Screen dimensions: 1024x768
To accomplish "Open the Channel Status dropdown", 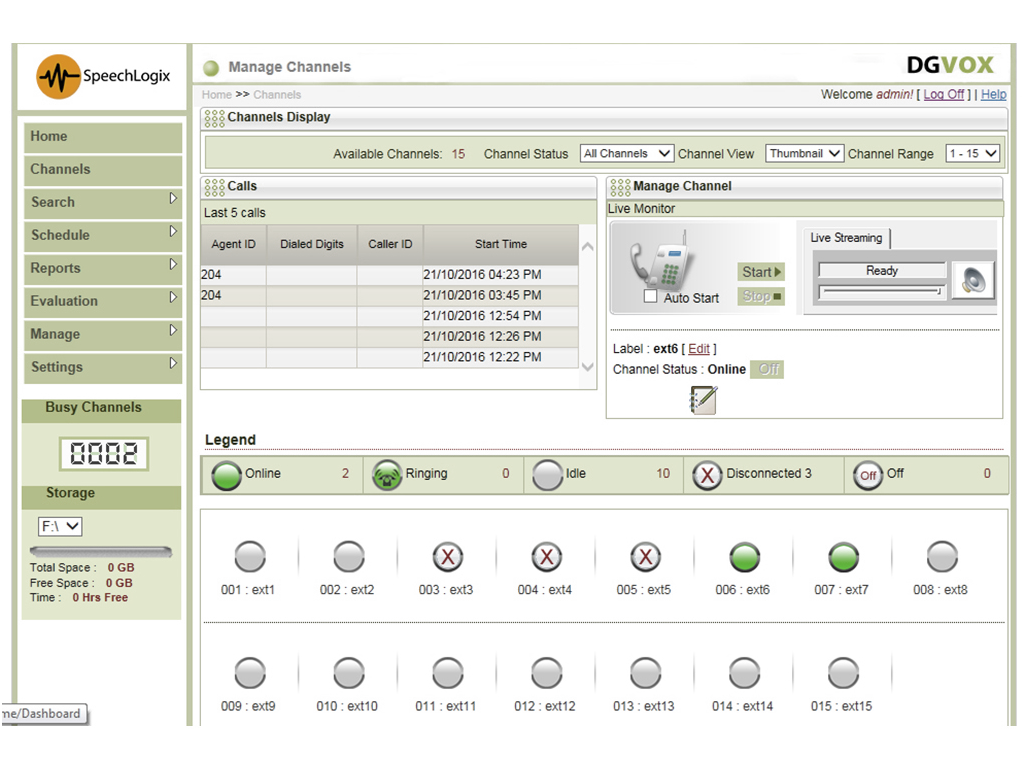I will click(627, 154).
